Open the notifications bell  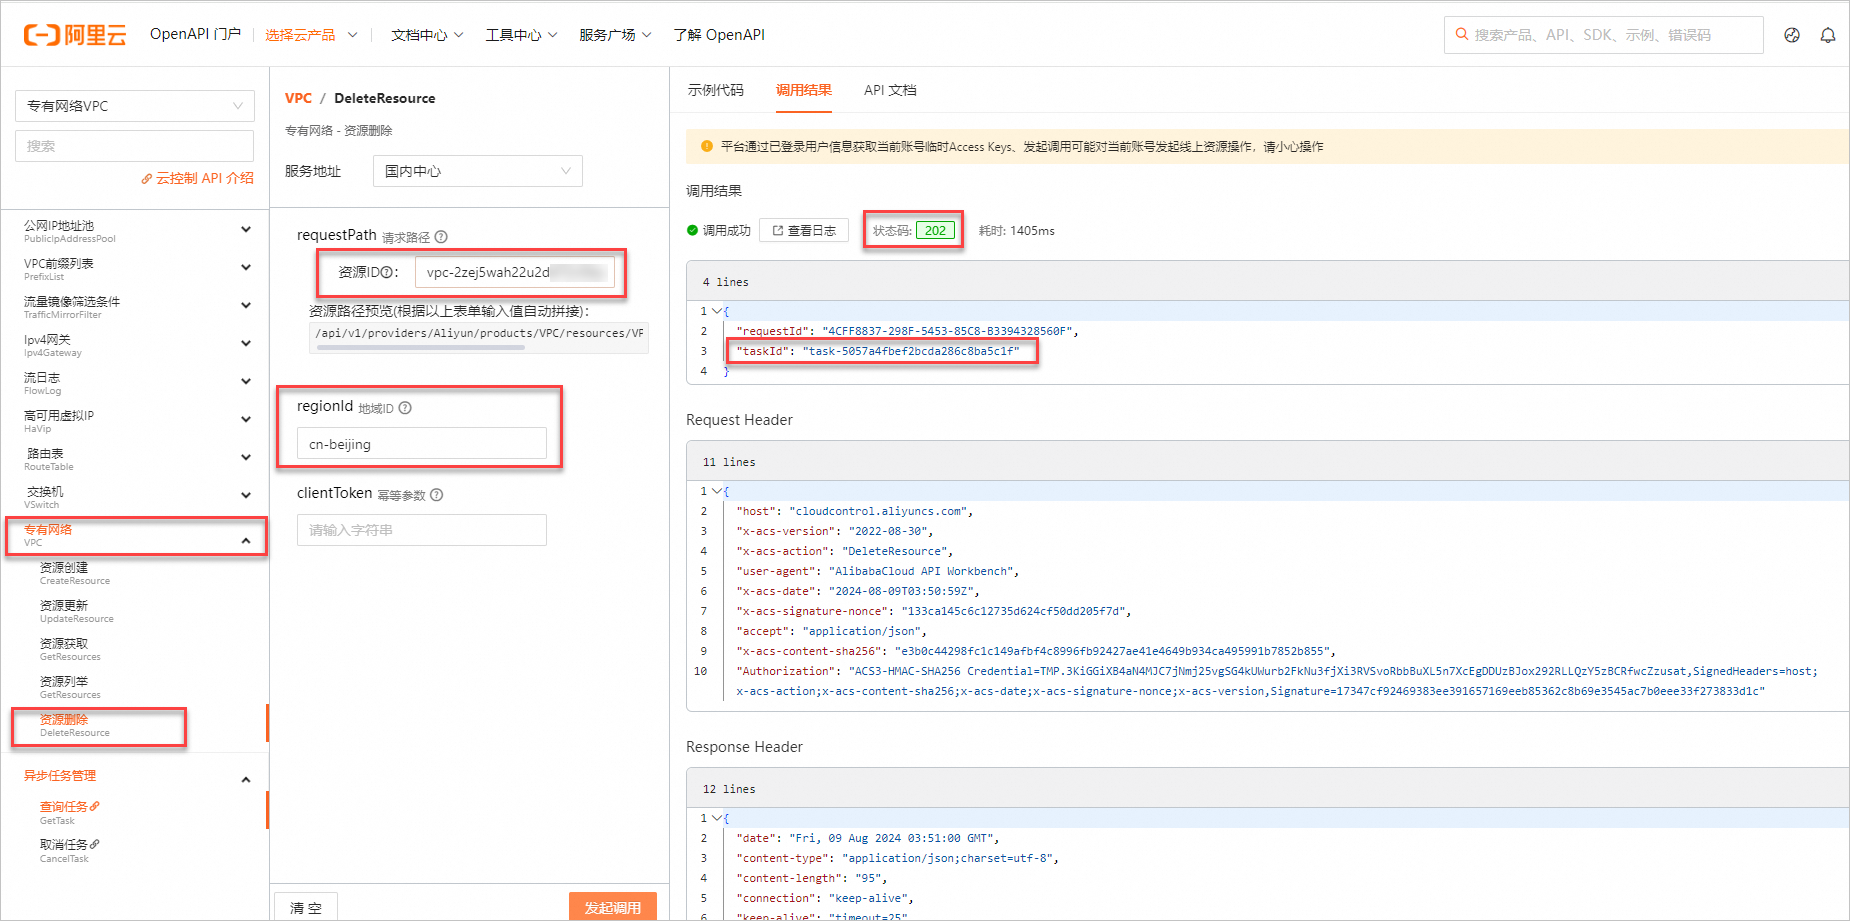pyautogui.click(x=1828, y=35)
